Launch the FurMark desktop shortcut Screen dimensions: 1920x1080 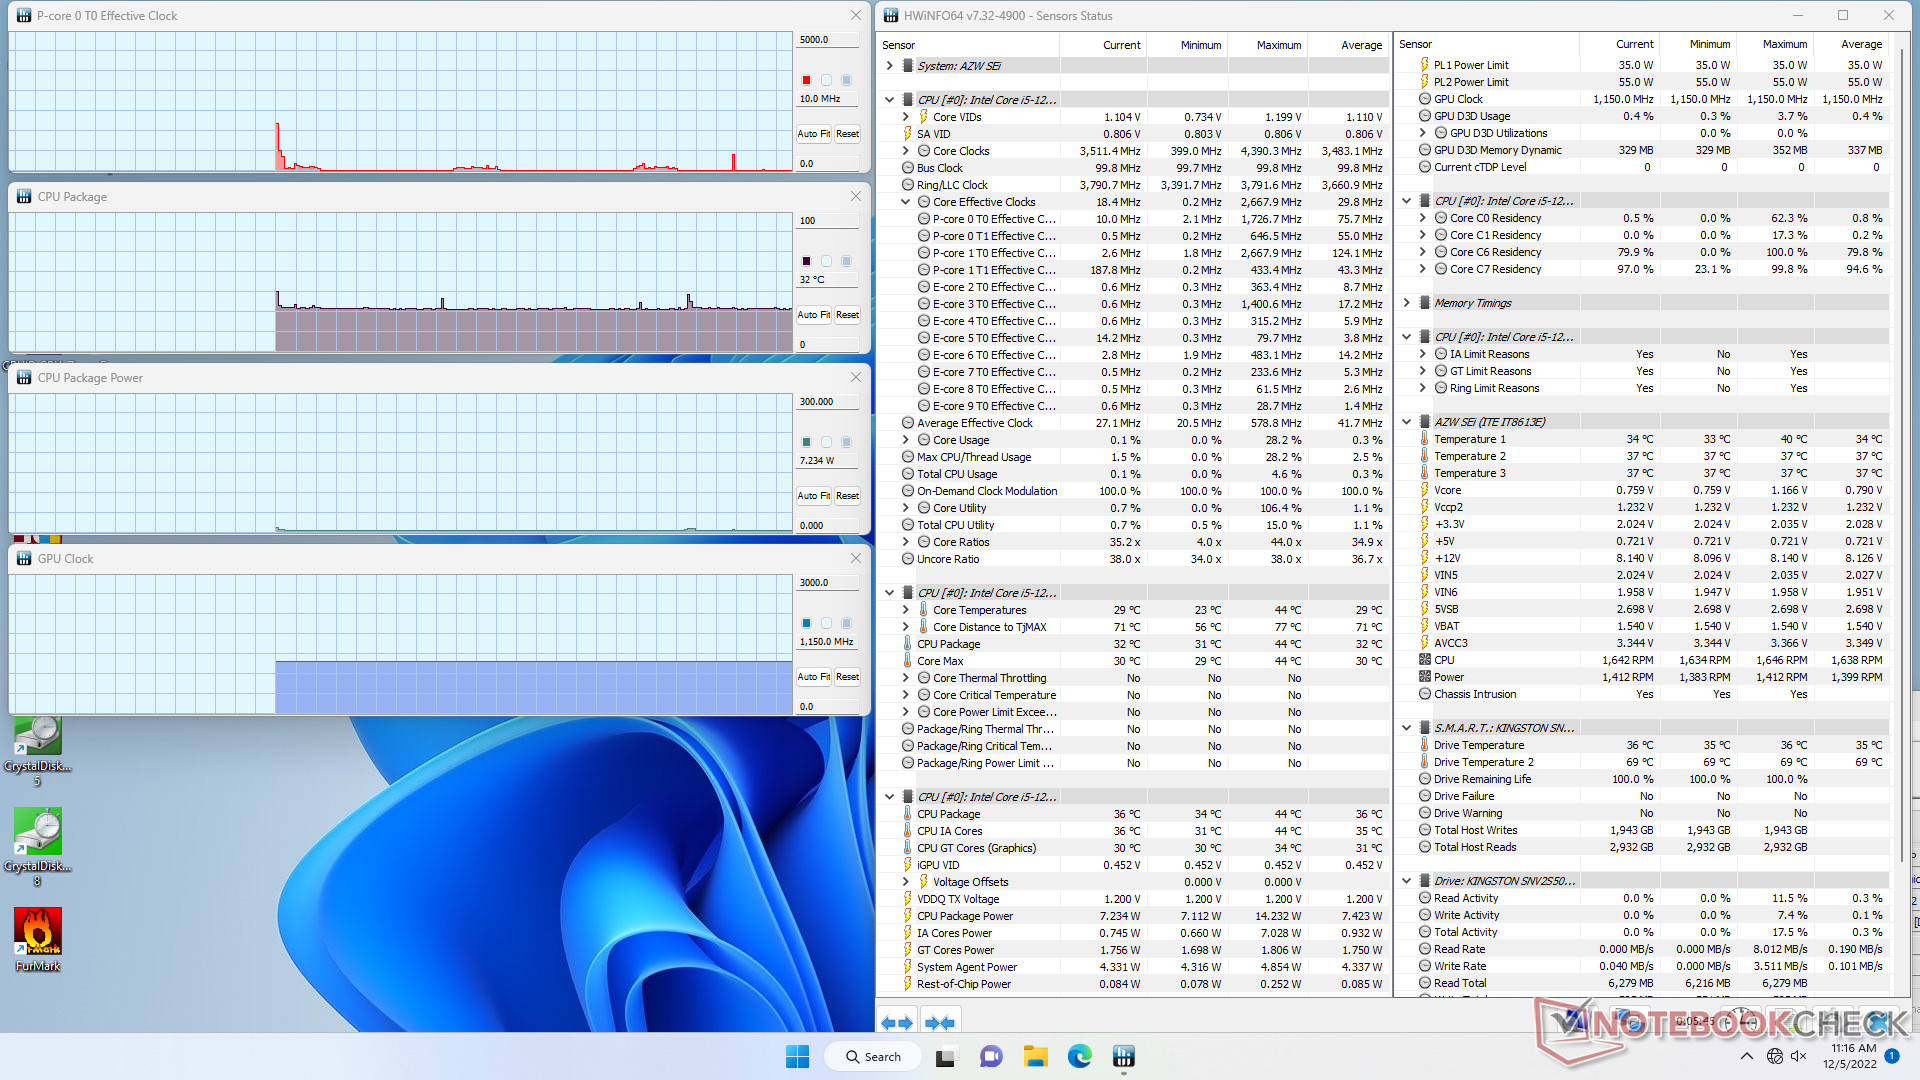37,940
